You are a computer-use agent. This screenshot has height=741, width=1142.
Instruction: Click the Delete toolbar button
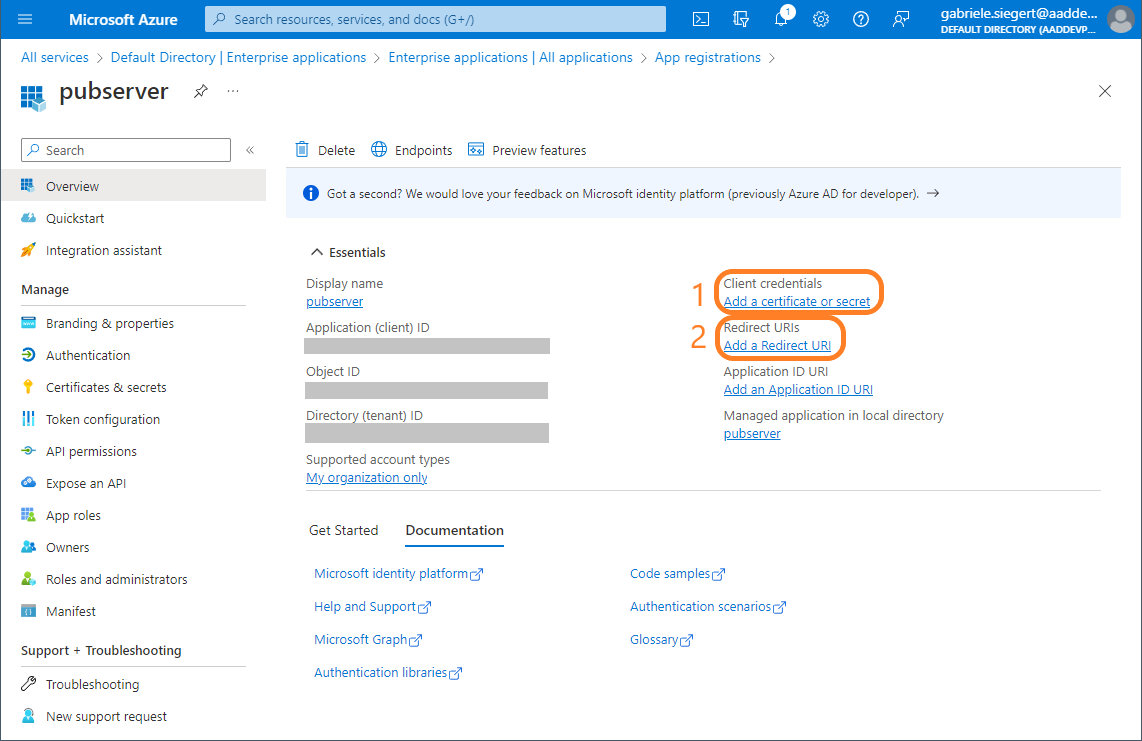coord(325,150)
